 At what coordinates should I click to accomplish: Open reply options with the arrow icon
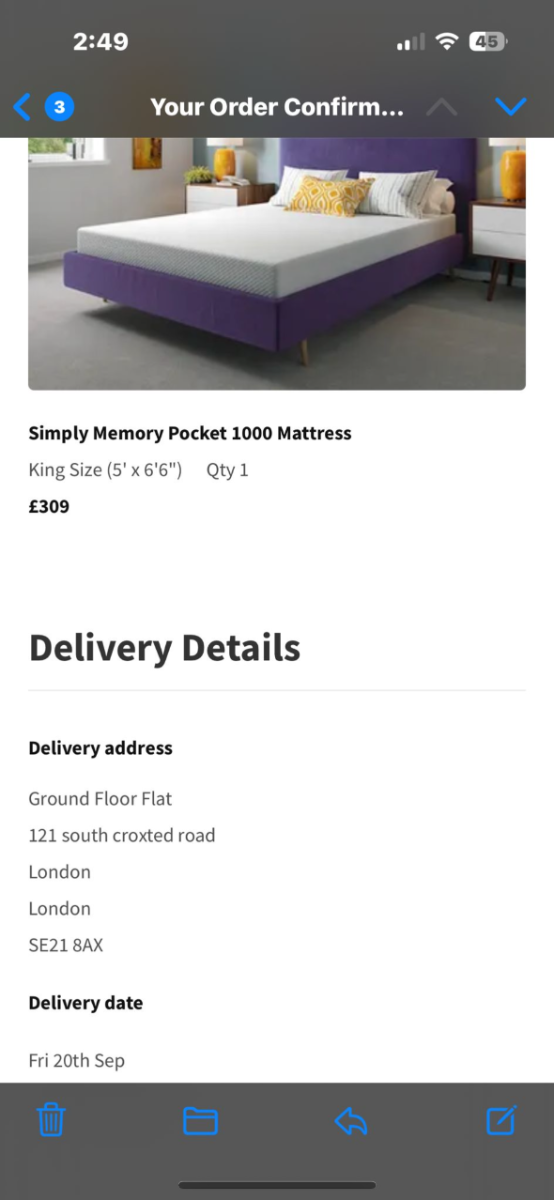point(351,1121)
